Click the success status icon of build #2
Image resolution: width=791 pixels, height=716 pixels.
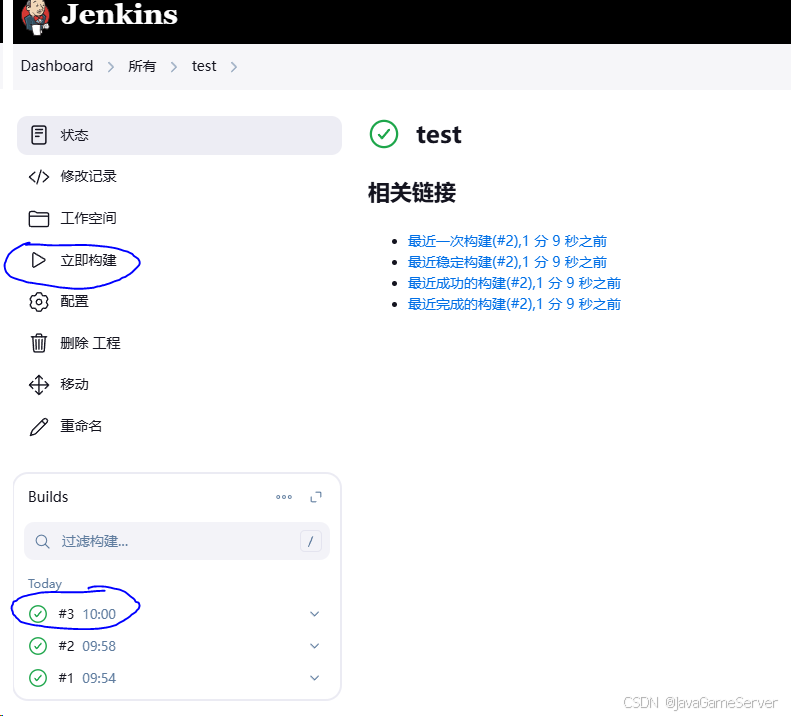(38, 646)
